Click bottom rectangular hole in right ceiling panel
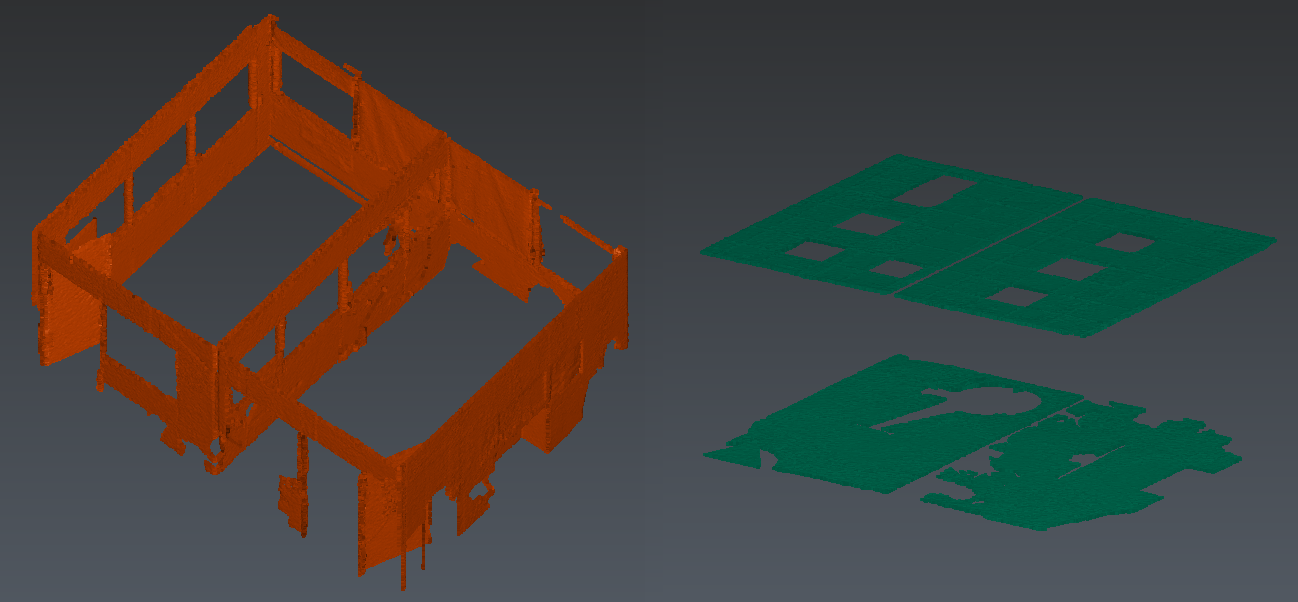Screen dimensions: 1298x602 click(1015, 296)
